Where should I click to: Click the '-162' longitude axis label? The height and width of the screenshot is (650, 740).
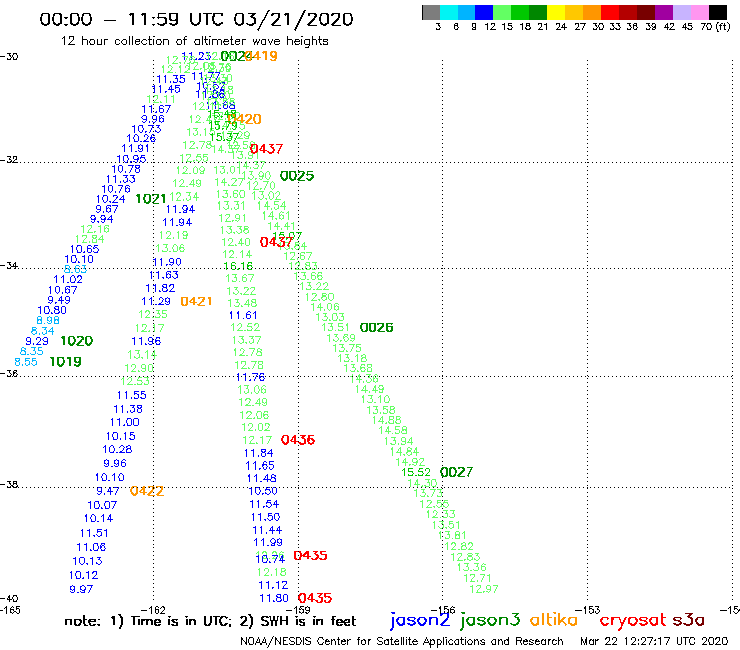(x=153, y=610)
